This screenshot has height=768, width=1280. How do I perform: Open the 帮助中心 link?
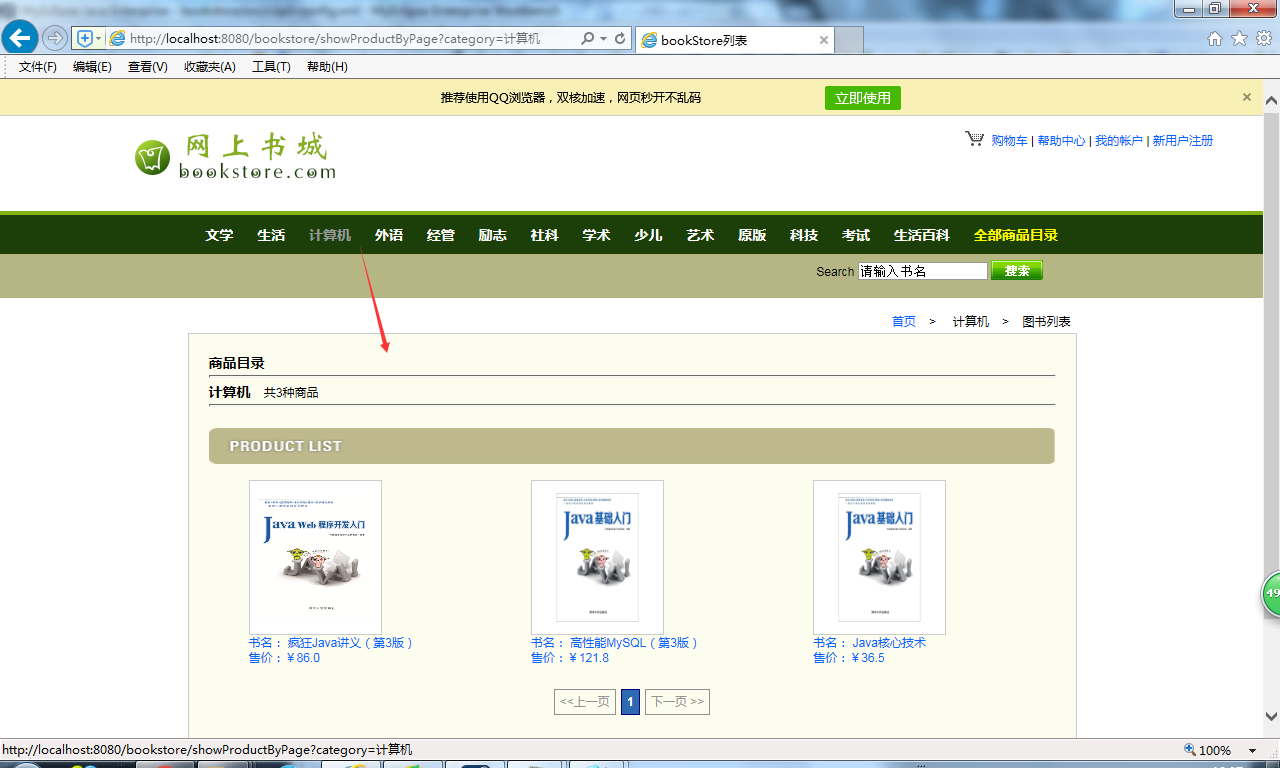point(1061,140)
